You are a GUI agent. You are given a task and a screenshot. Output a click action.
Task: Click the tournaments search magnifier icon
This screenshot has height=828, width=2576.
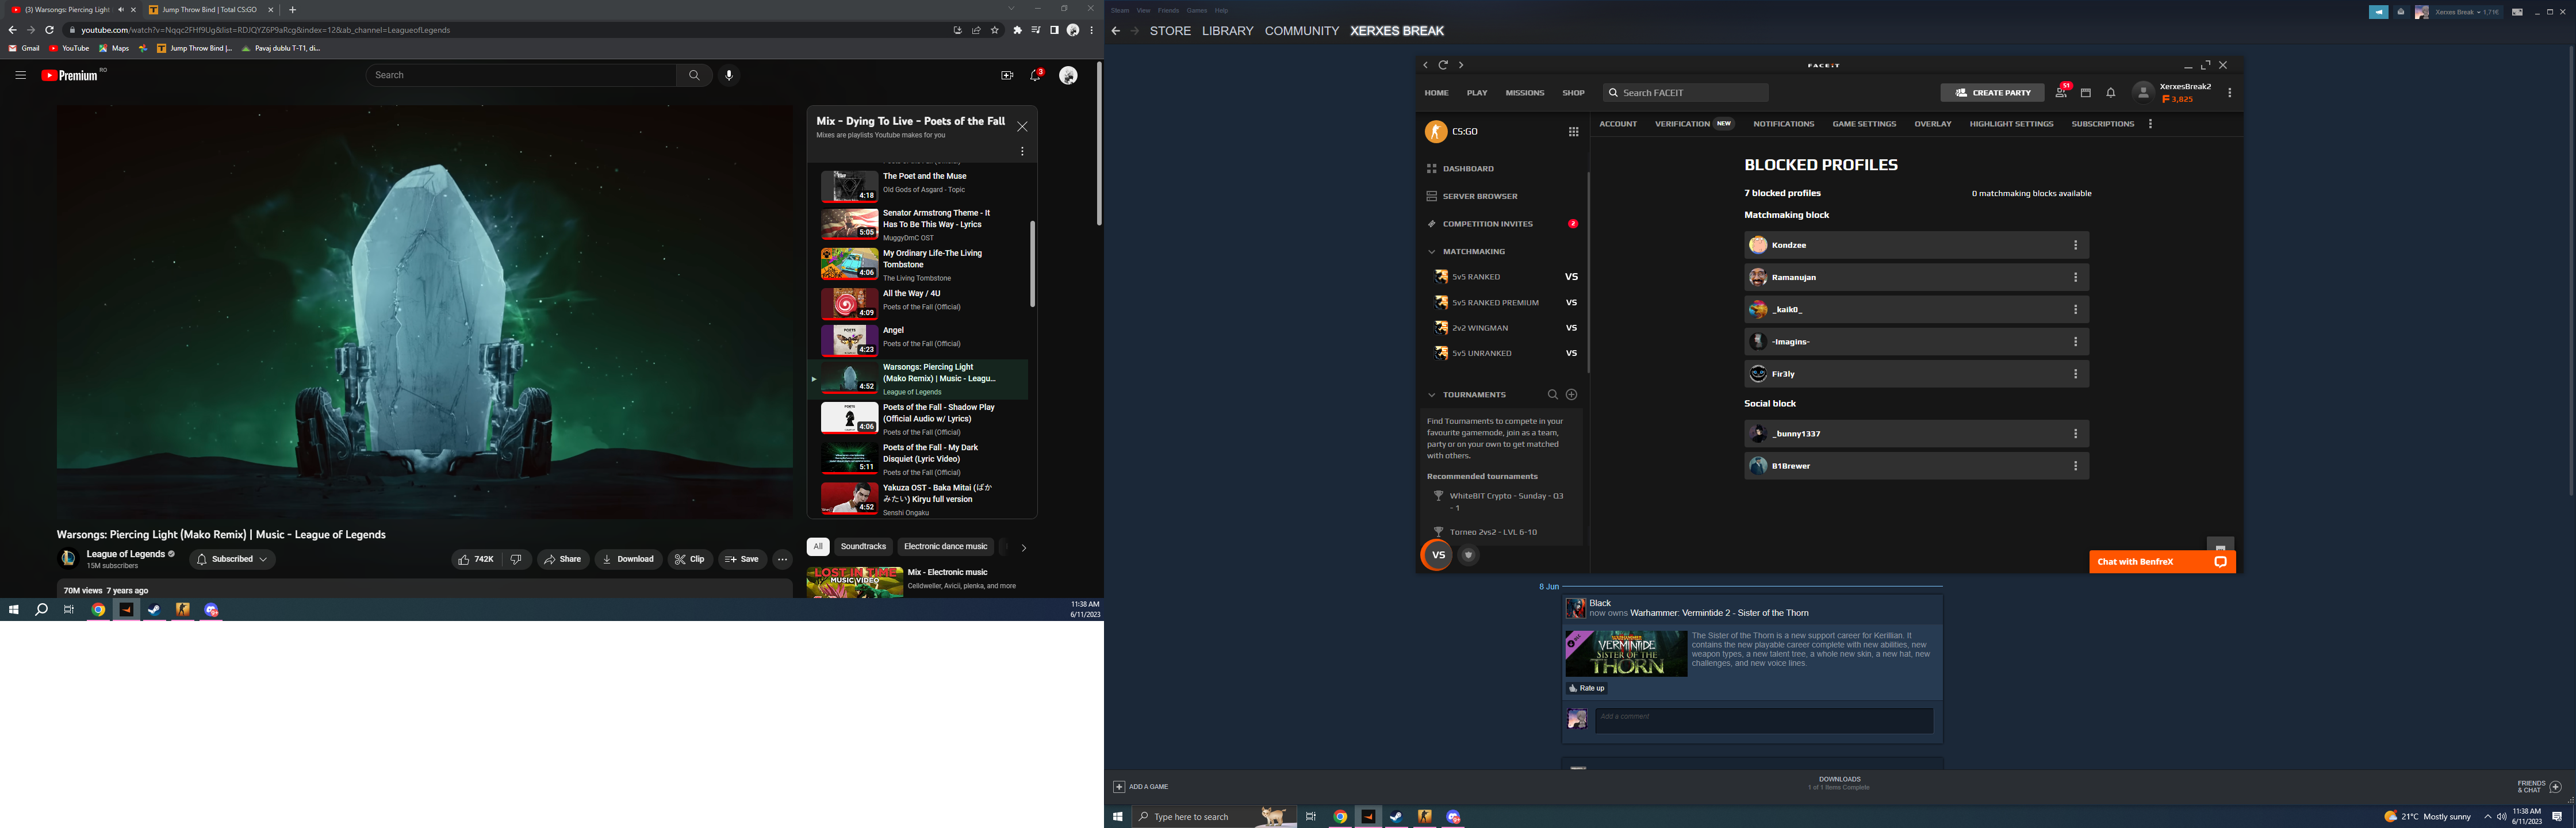1553,395
